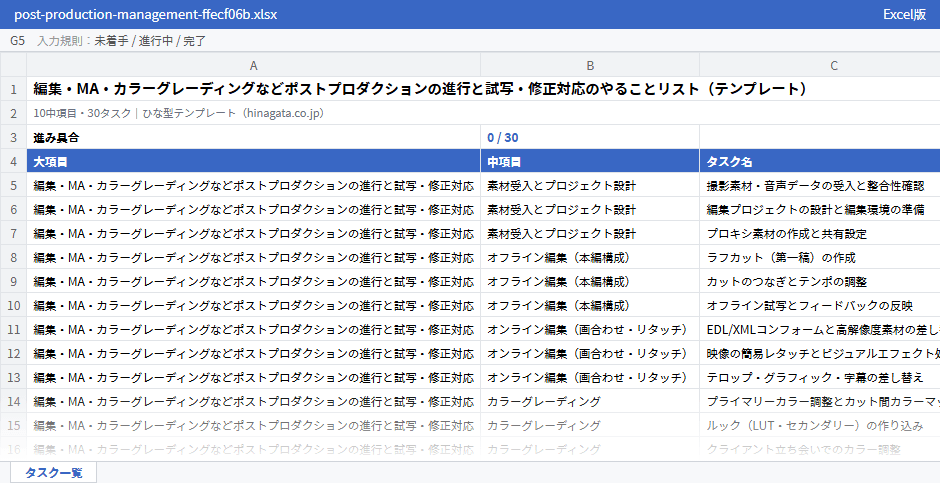Click the タスク名 header cell

coord(820,161)
